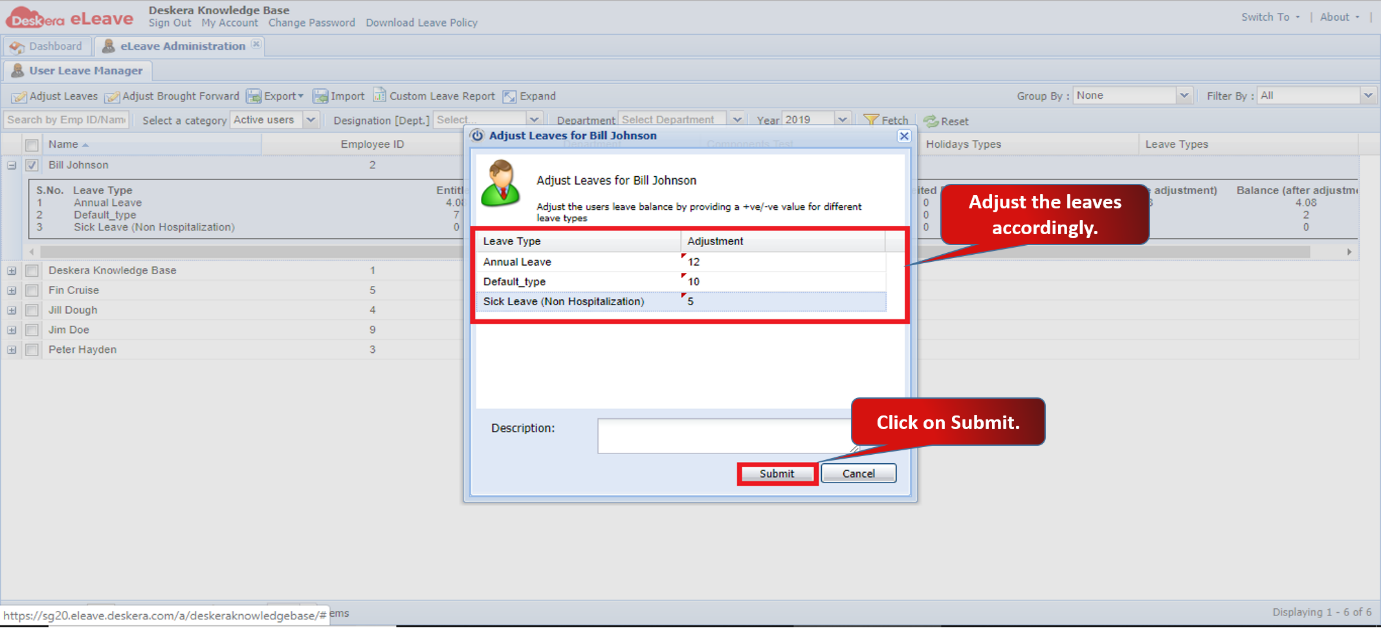Screen dimensions: 1381x629
Task: Check the Deskera Knowledge Base row checkbox
Action: coord(32,270)
